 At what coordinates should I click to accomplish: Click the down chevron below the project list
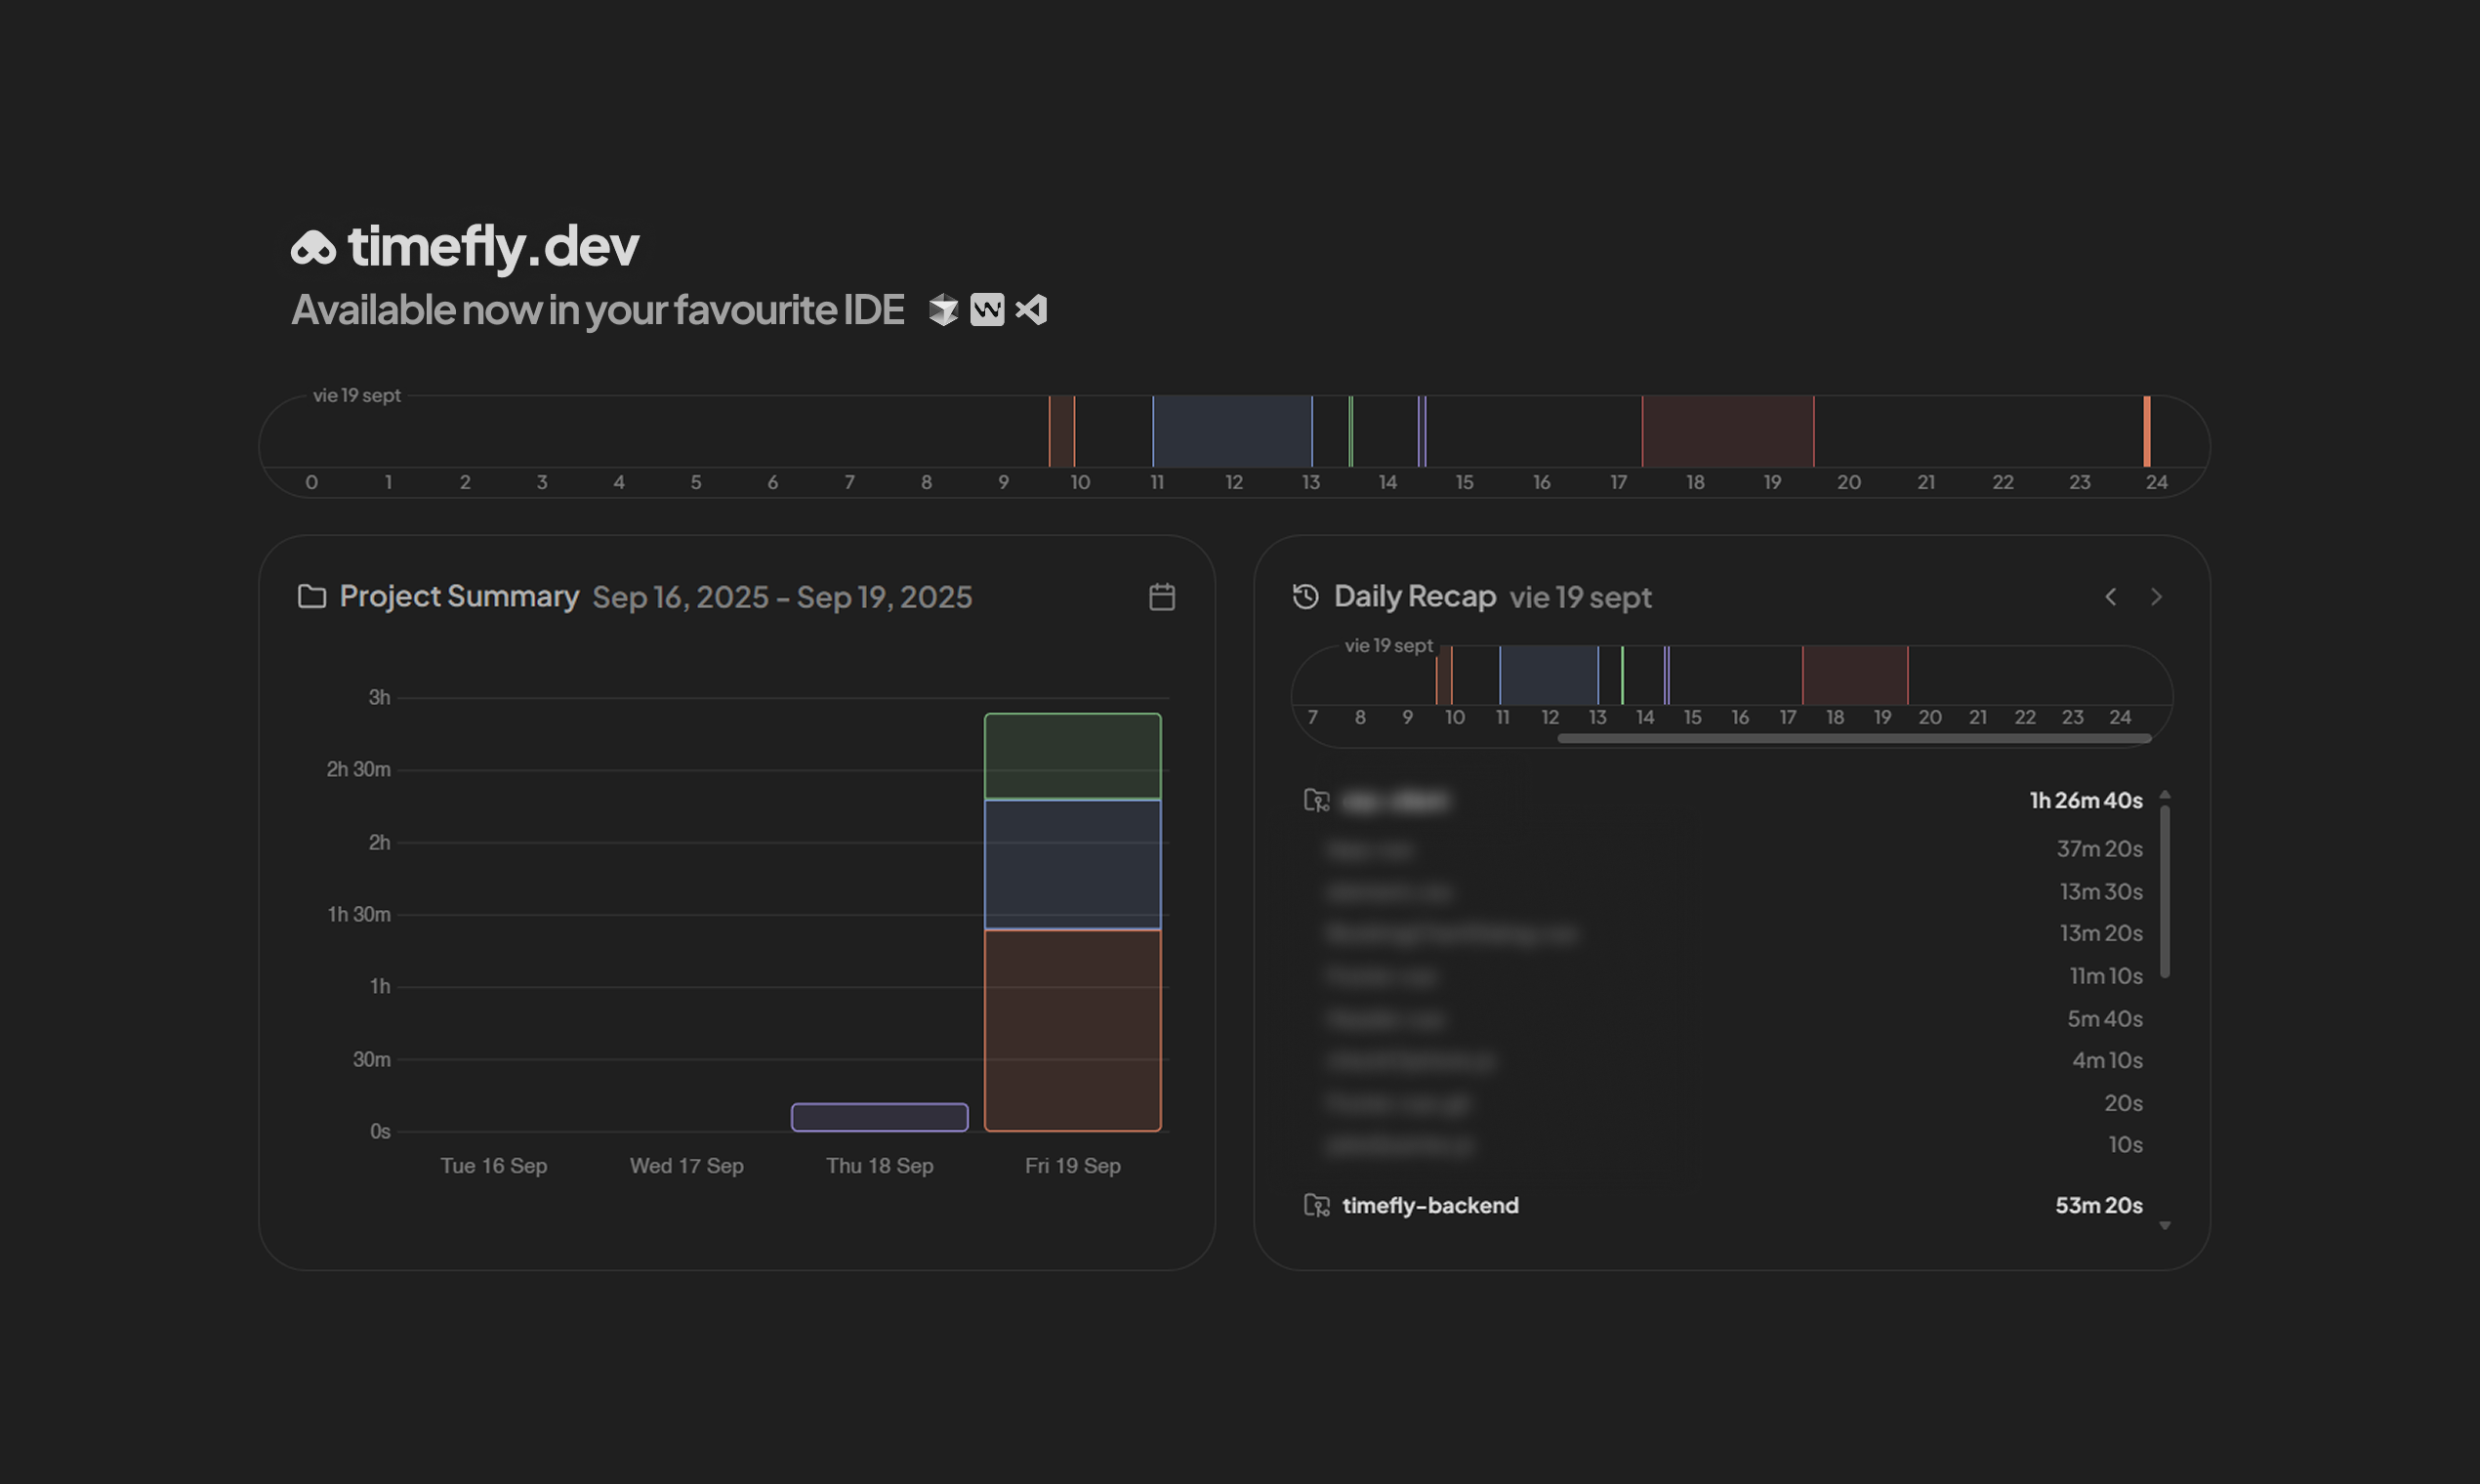coord(2165,1224)
